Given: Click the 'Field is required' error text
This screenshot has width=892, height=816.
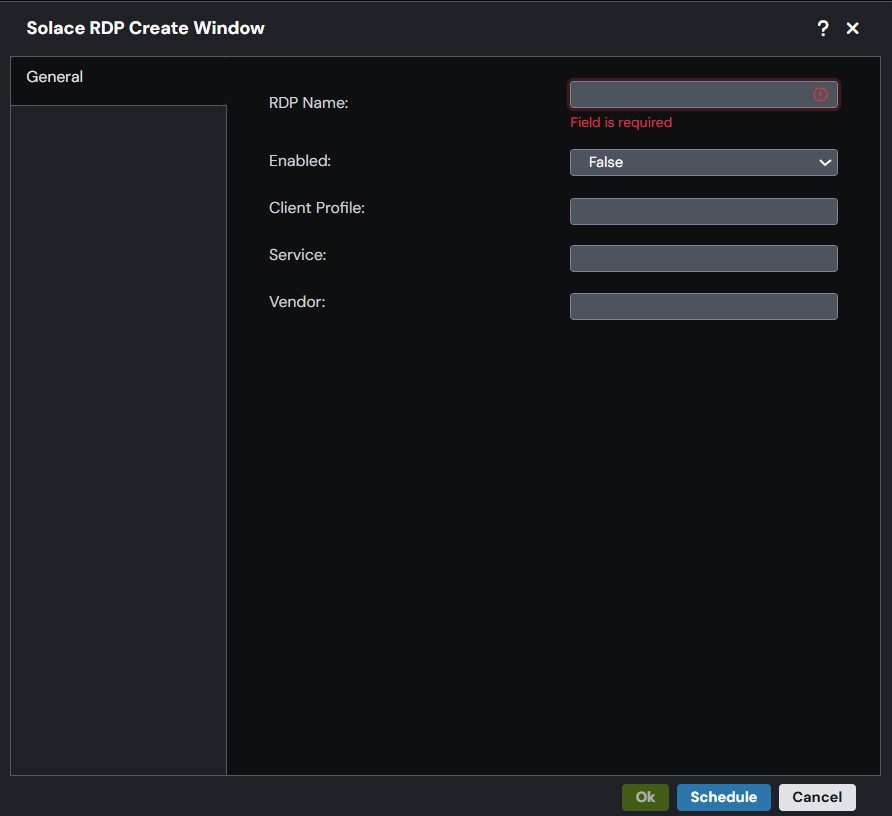Looking at the screenshot, I should pyautogui.click(x=621, y=122).
